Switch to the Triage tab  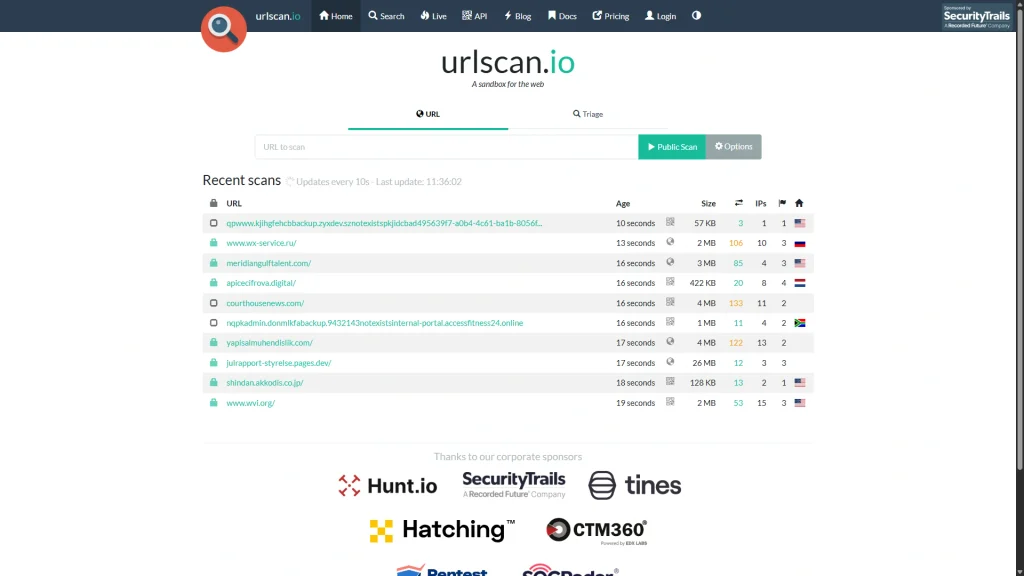tap(588, 114)
